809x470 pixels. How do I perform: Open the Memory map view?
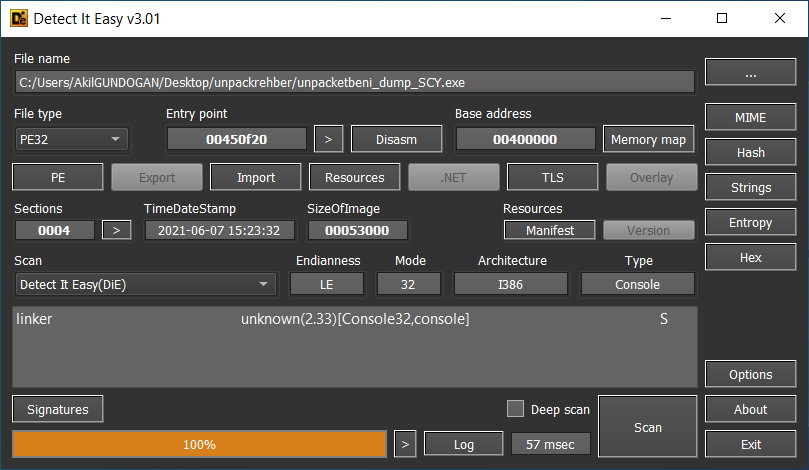tap(648, 139)
